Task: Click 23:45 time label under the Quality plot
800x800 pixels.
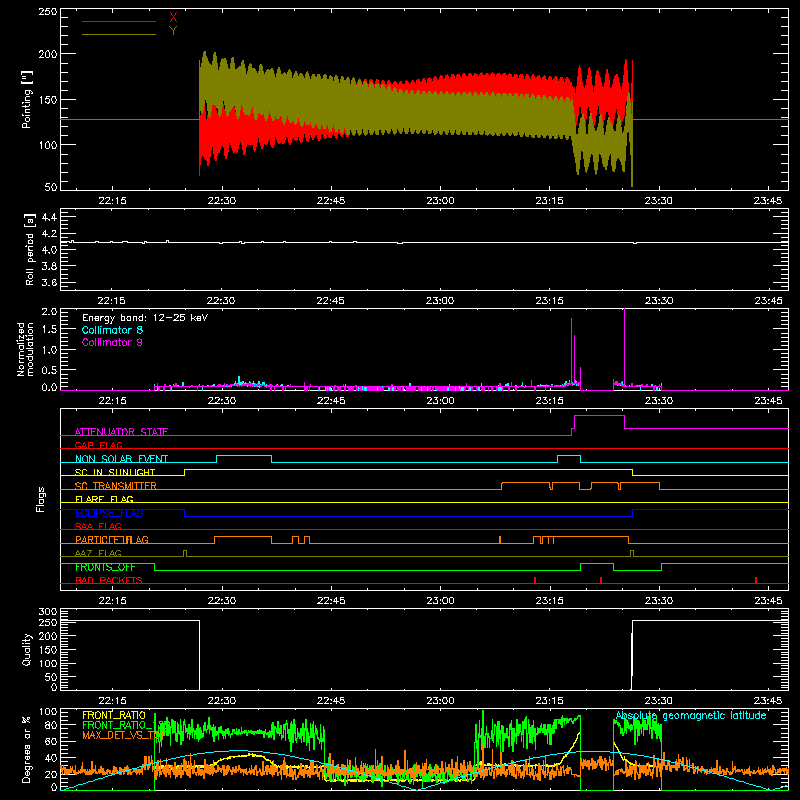Action: (x=768, y=701)
